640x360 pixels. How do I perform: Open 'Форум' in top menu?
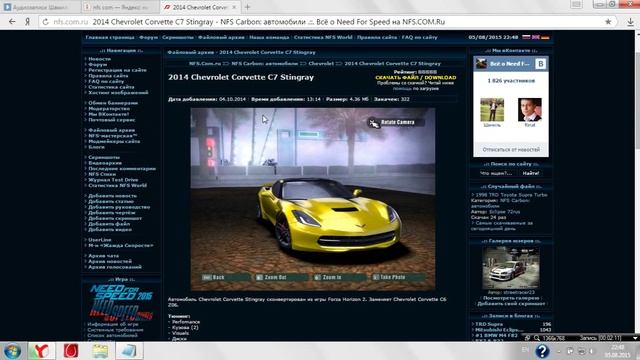[148, 37]
